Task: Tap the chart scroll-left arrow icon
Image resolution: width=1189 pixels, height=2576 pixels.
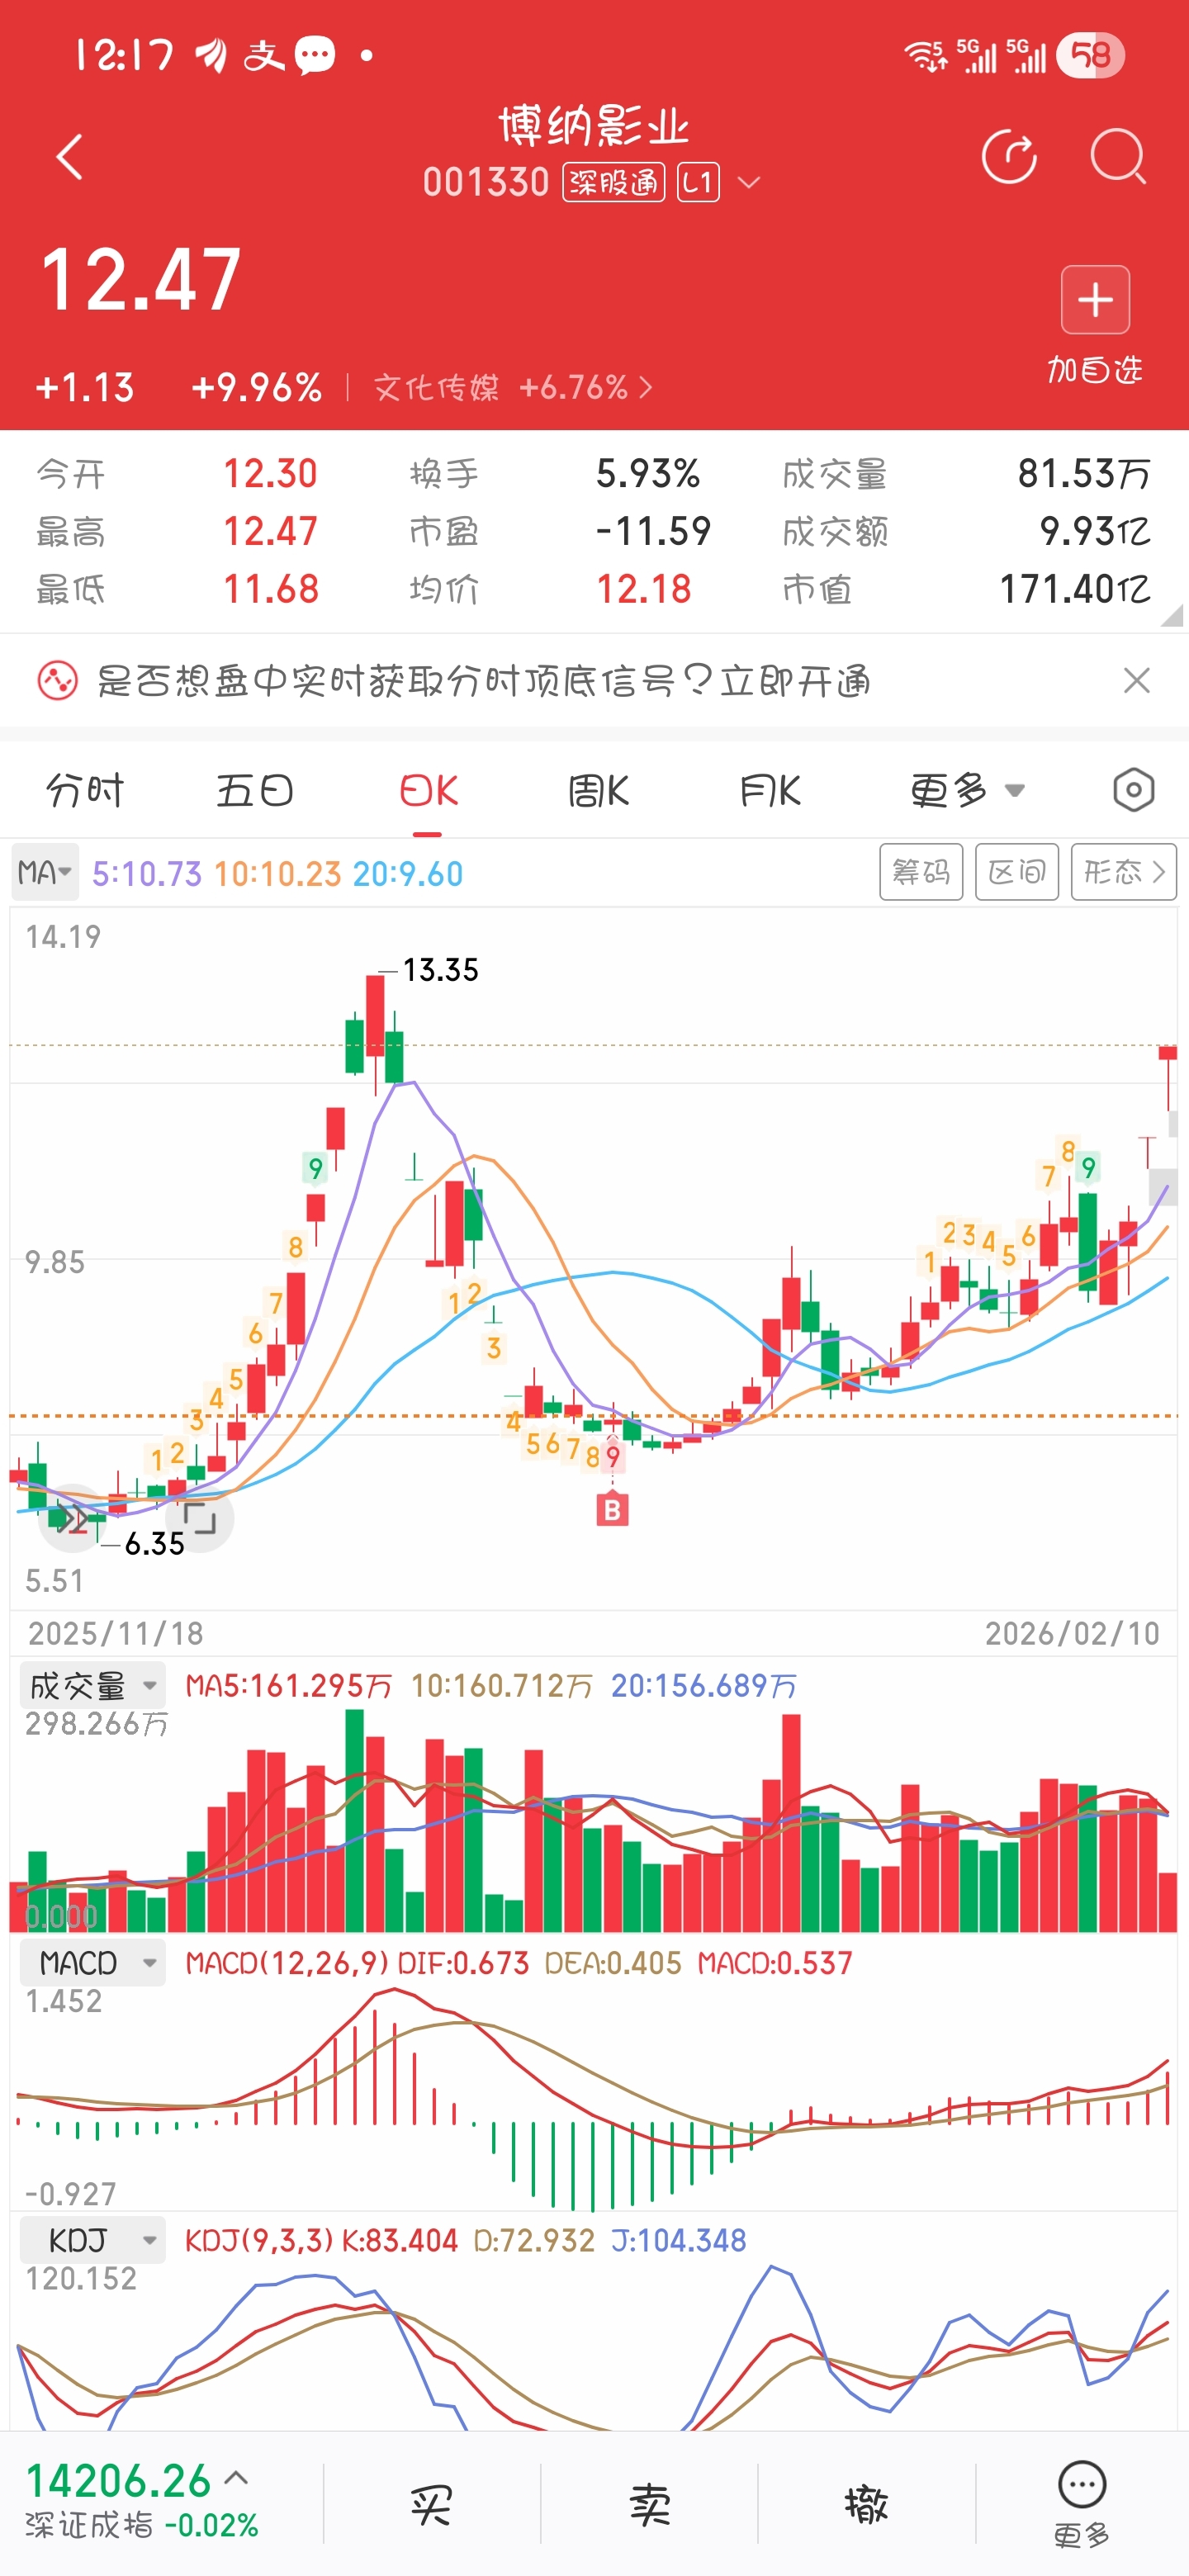Action: pyautogui.click(x=70, y=1520)
